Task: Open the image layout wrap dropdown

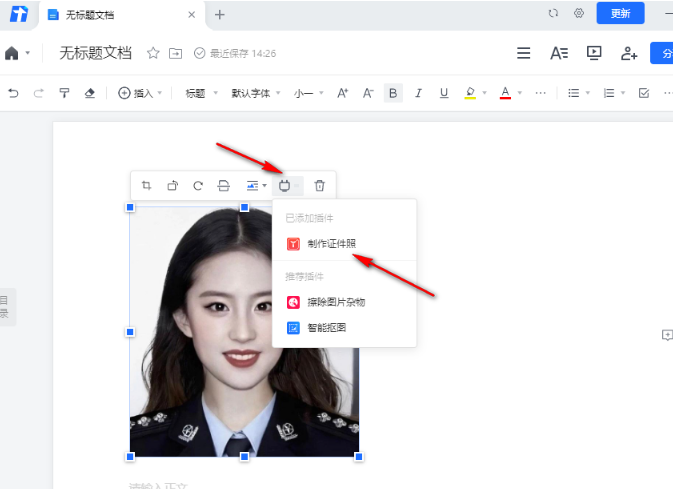Action: tap(256, 185)
